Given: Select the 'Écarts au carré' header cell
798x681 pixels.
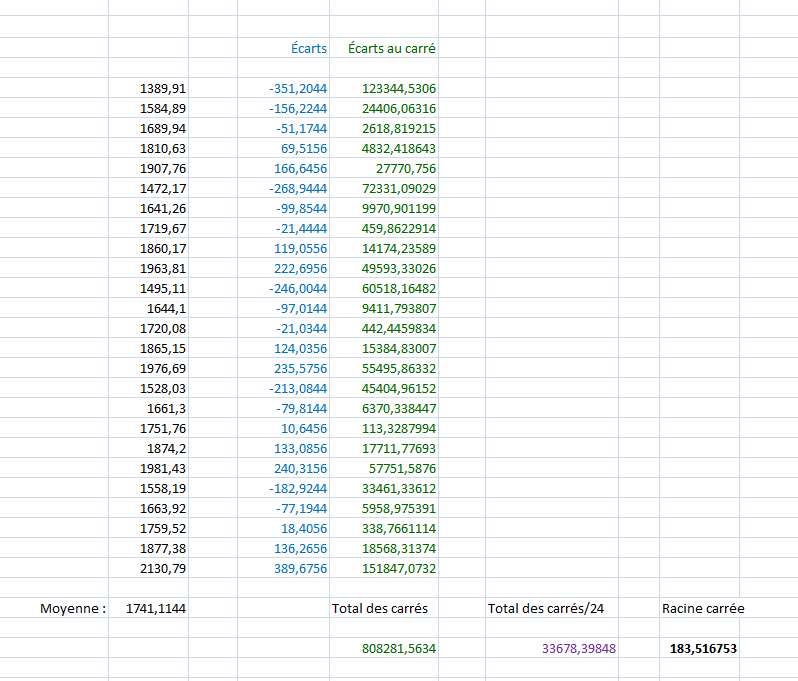Looking at the screenshot, I should tap(391, 48).
